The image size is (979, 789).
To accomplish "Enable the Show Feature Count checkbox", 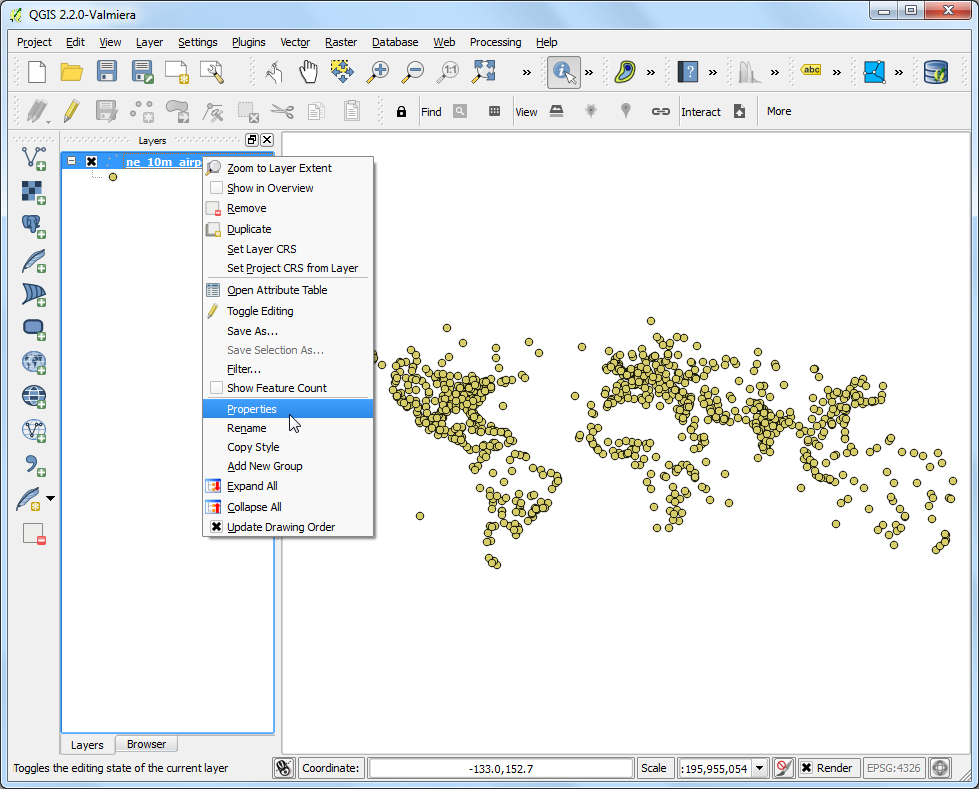I will 216,388.
